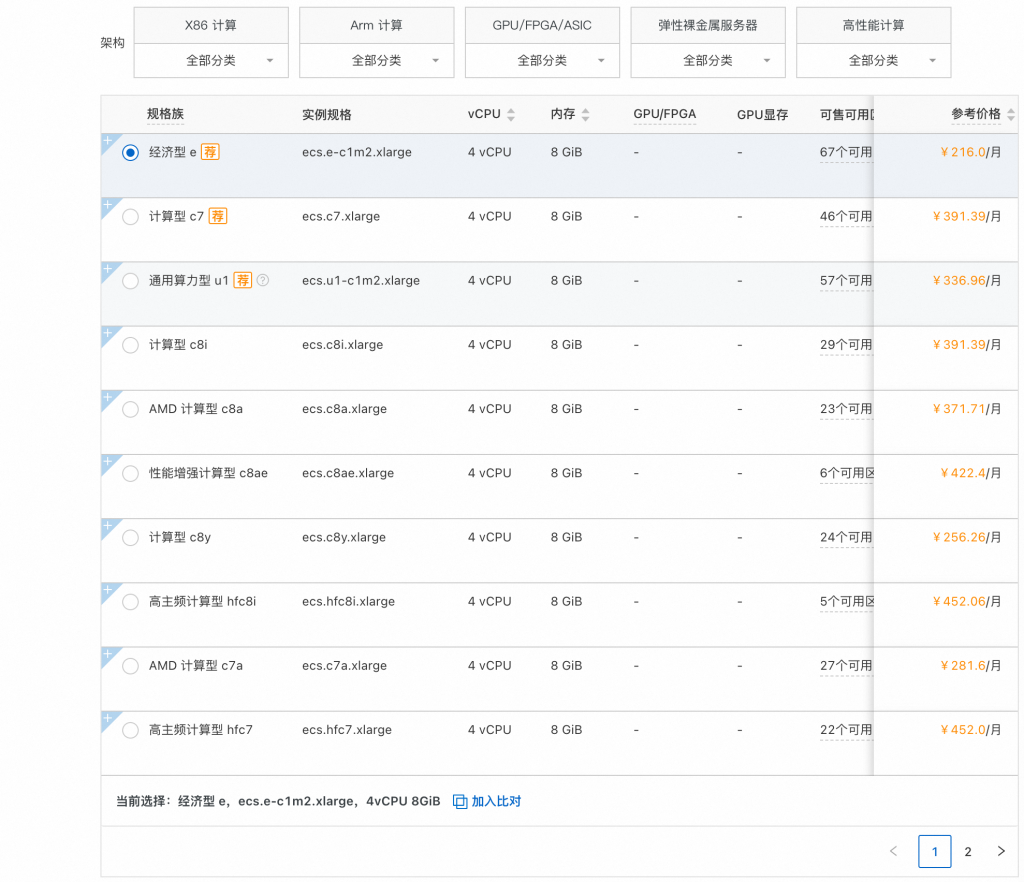The height and width of the screenshot is (882, 1024).
Task: Click the plus corner icon on 计算型 c7 row
Action: pyautogui.click(x=108, y=205)
